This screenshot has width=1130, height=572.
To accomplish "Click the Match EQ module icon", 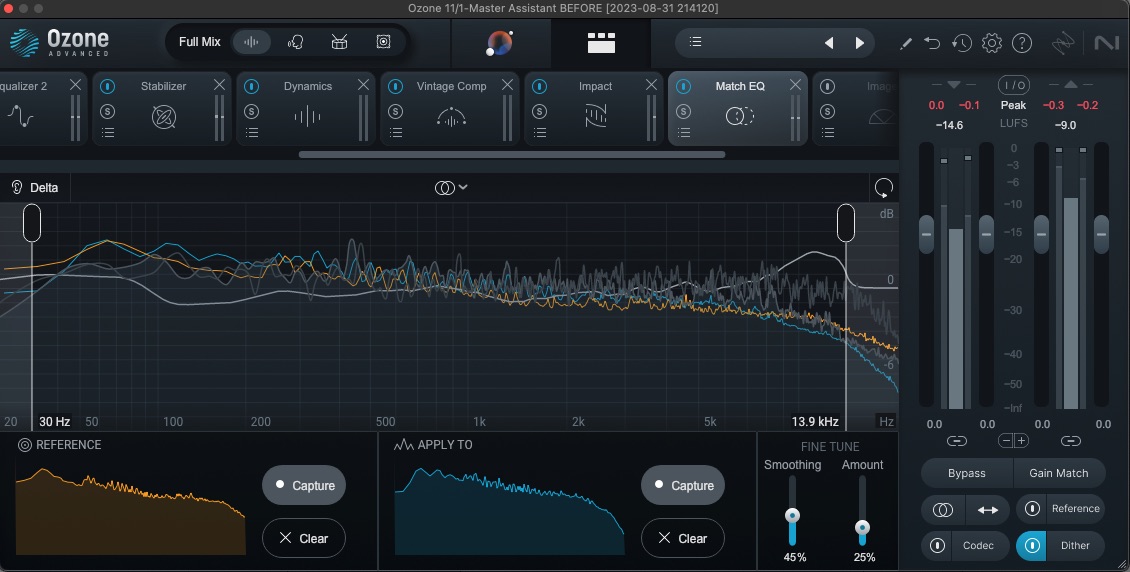I will [x=739, y=115].
